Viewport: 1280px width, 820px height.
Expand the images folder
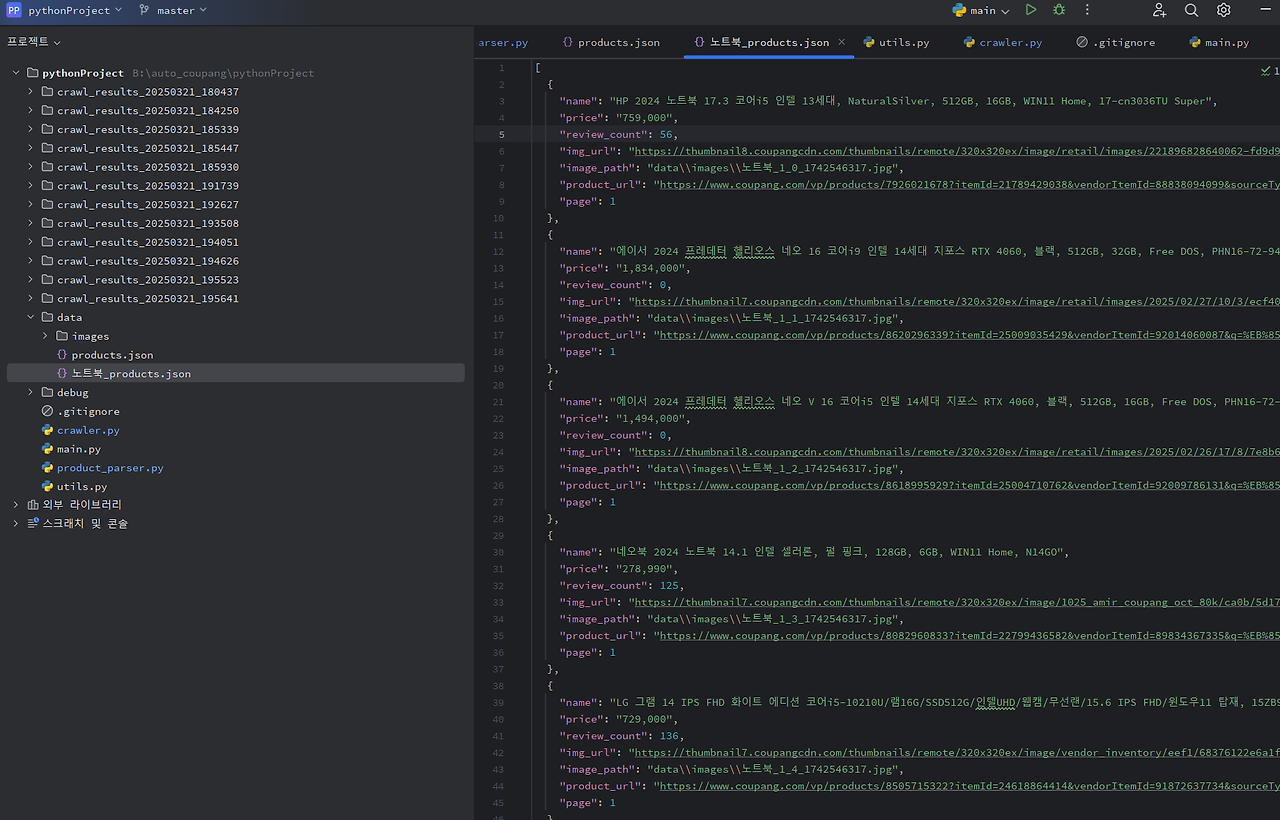45,336
